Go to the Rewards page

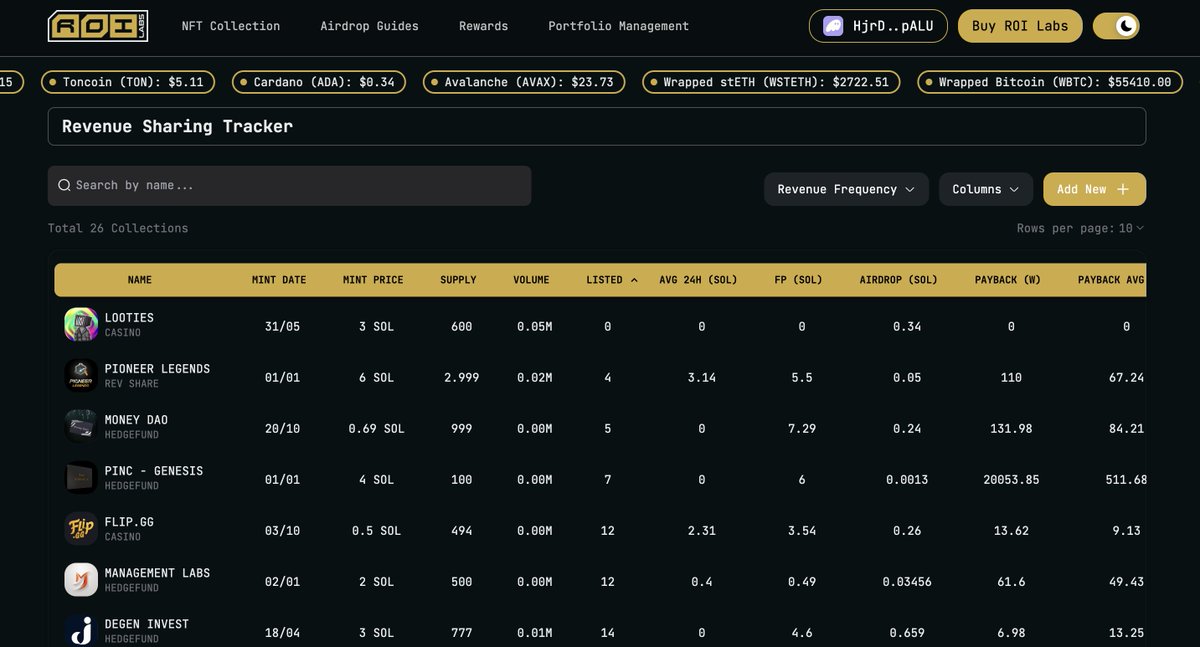[483, 26]
